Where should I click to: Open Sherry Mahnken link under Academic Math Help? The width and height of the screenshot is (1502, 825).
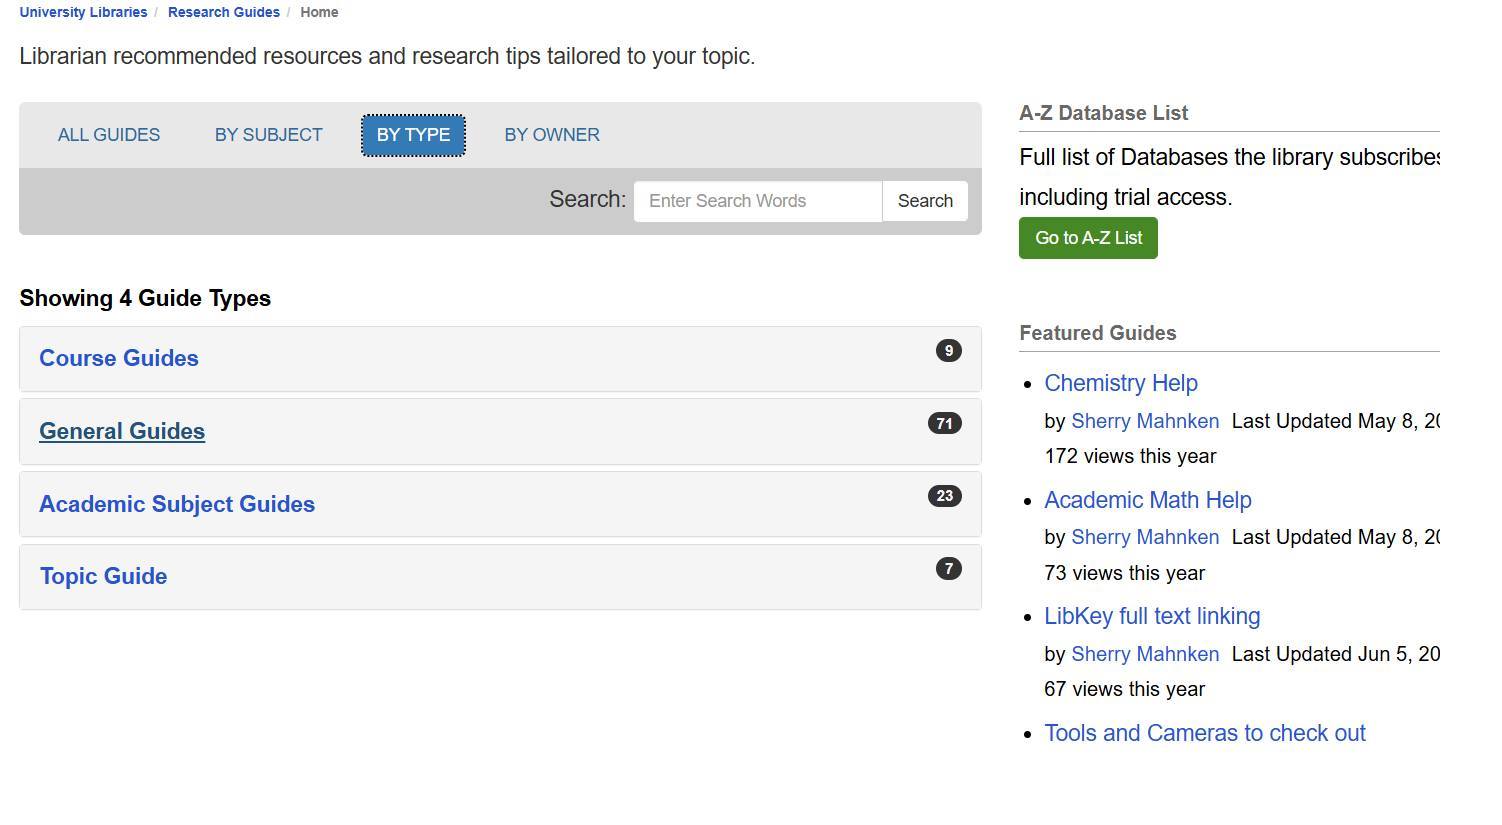(1145, 537)
